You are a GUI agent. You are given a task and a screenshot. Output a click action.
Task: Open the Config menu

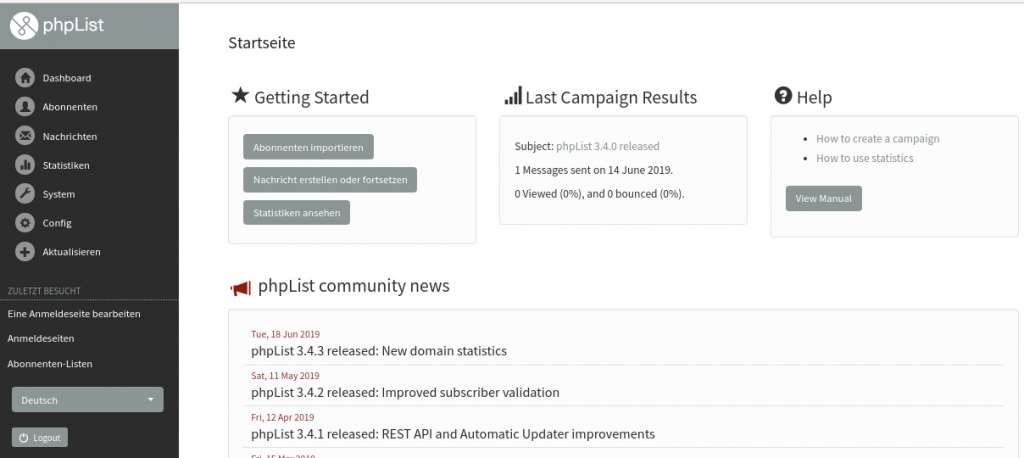57,223
